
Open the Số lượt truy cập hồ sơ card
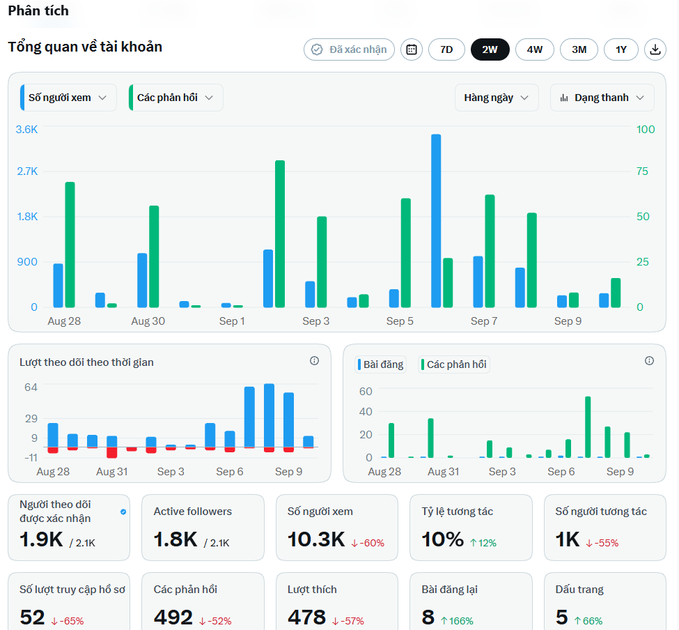pos(69,601)
